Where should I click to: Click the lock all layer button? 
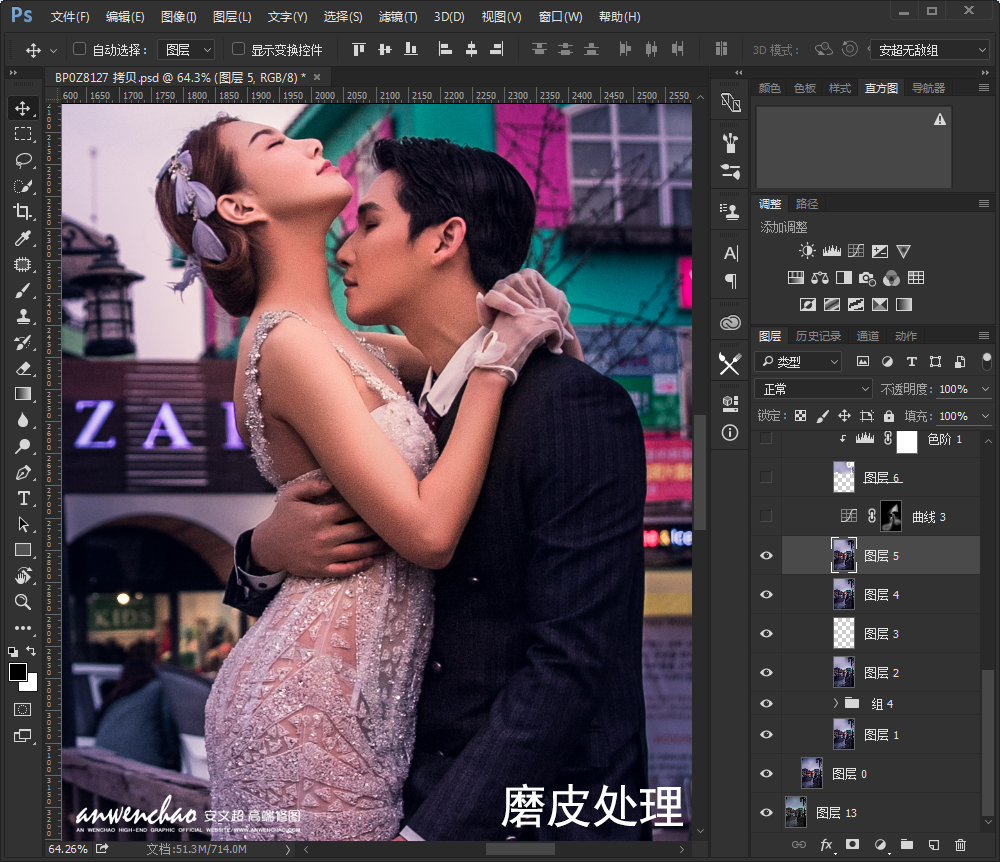(889, 416)
